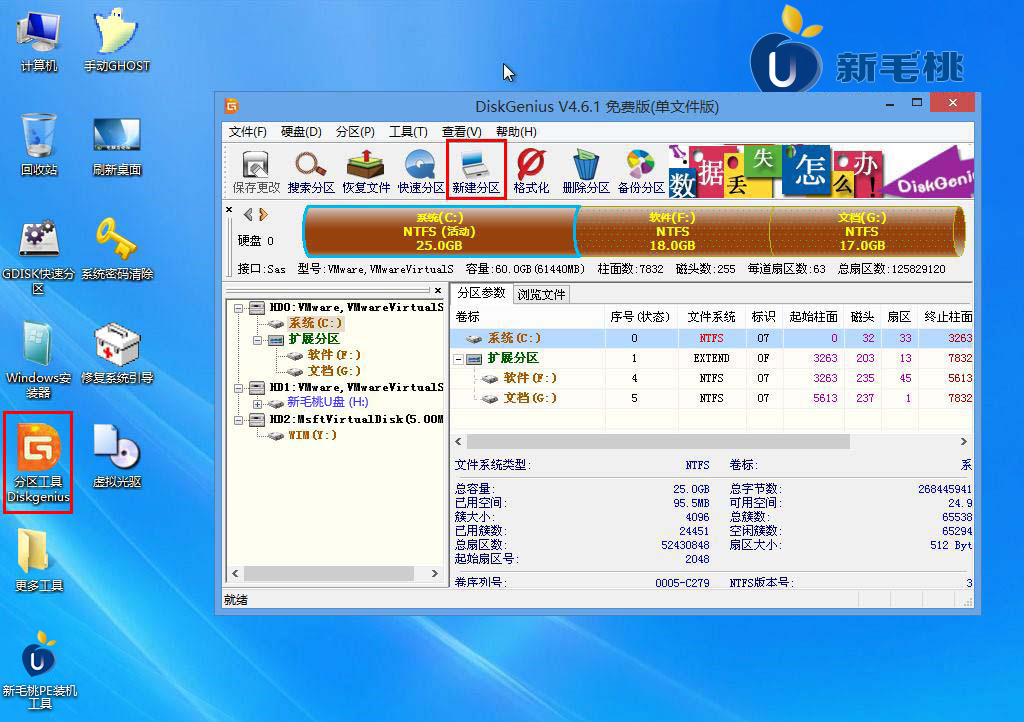Select 系统(C:) in the disk tree
This screenshot has width=1024, height=722.
(315, 323)
